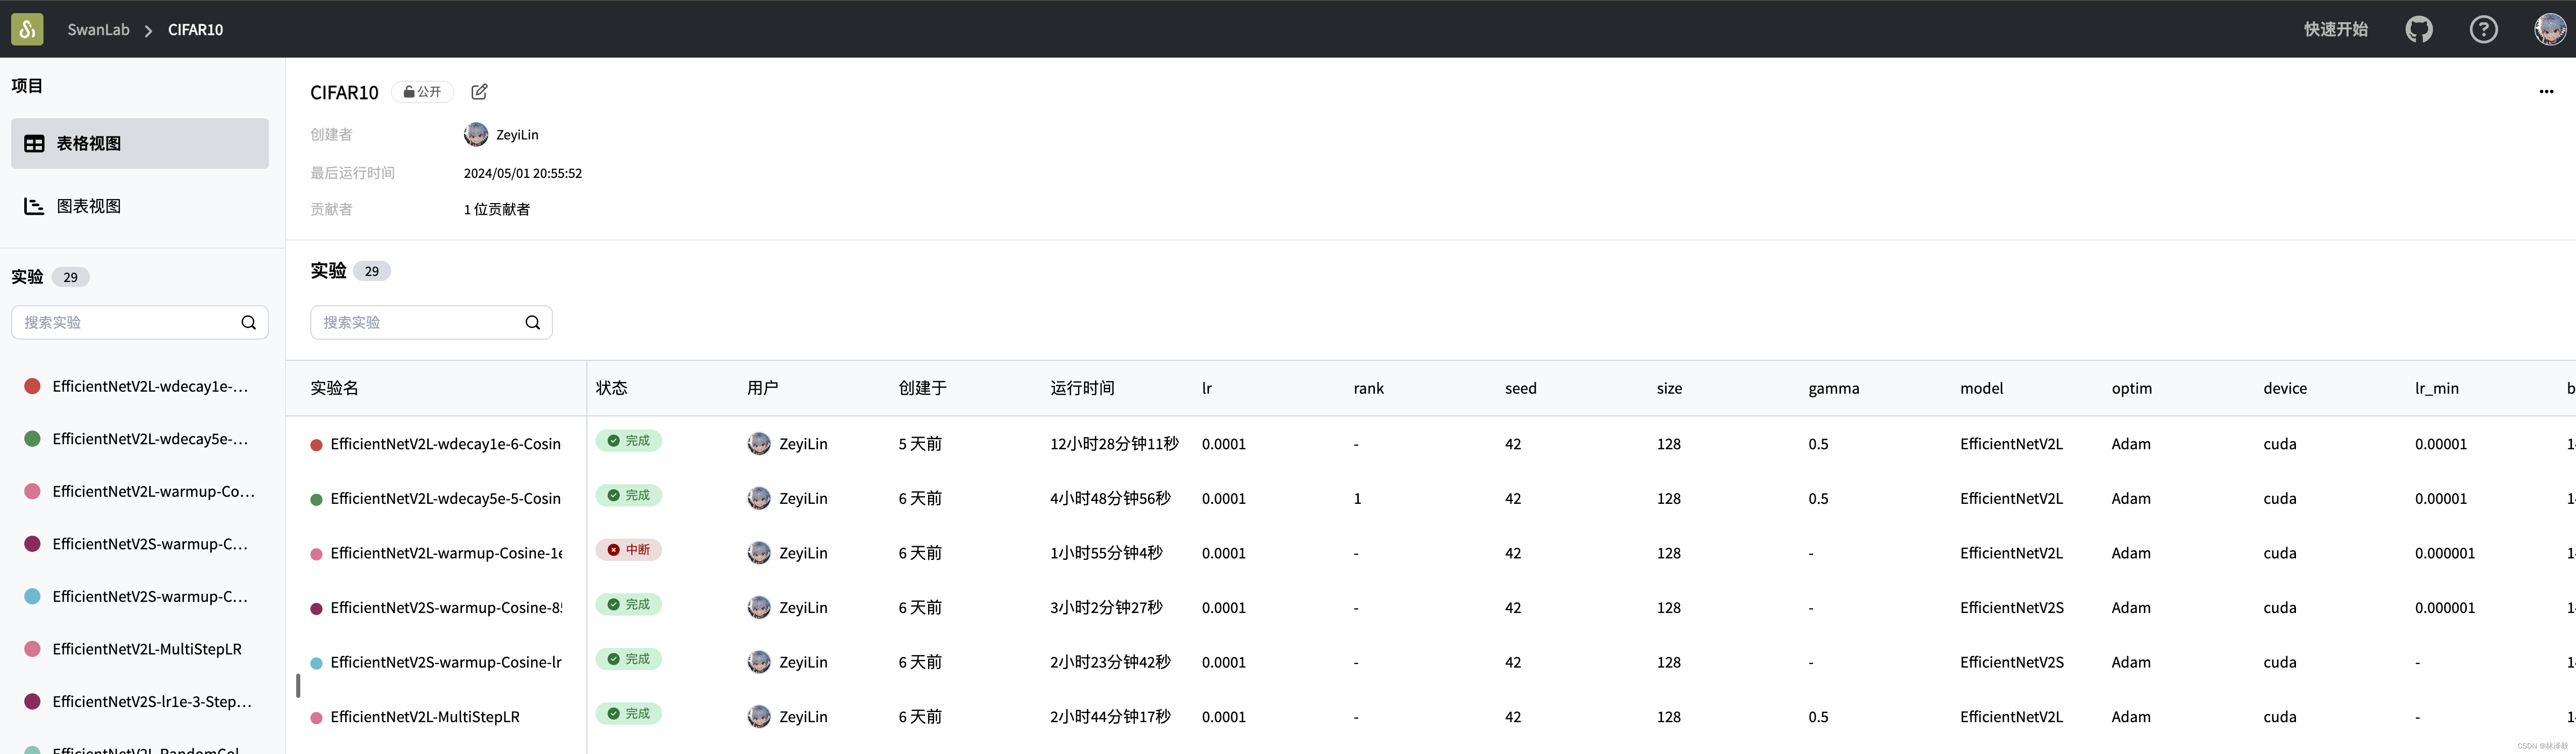Click the help question mark icon
This screenshot has width=2576, height=754.
(x=2483, y=29)
